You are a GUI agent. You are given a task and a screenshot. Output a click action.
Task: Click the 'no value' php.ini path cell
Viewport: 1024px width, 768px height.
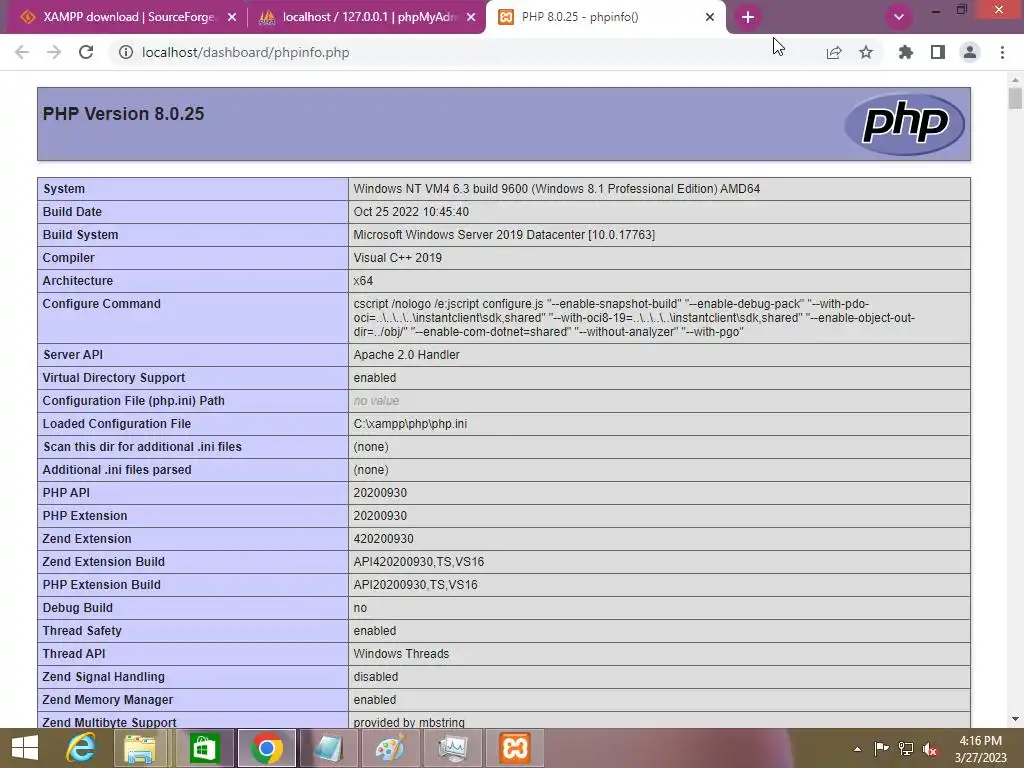tap(376, 401)
